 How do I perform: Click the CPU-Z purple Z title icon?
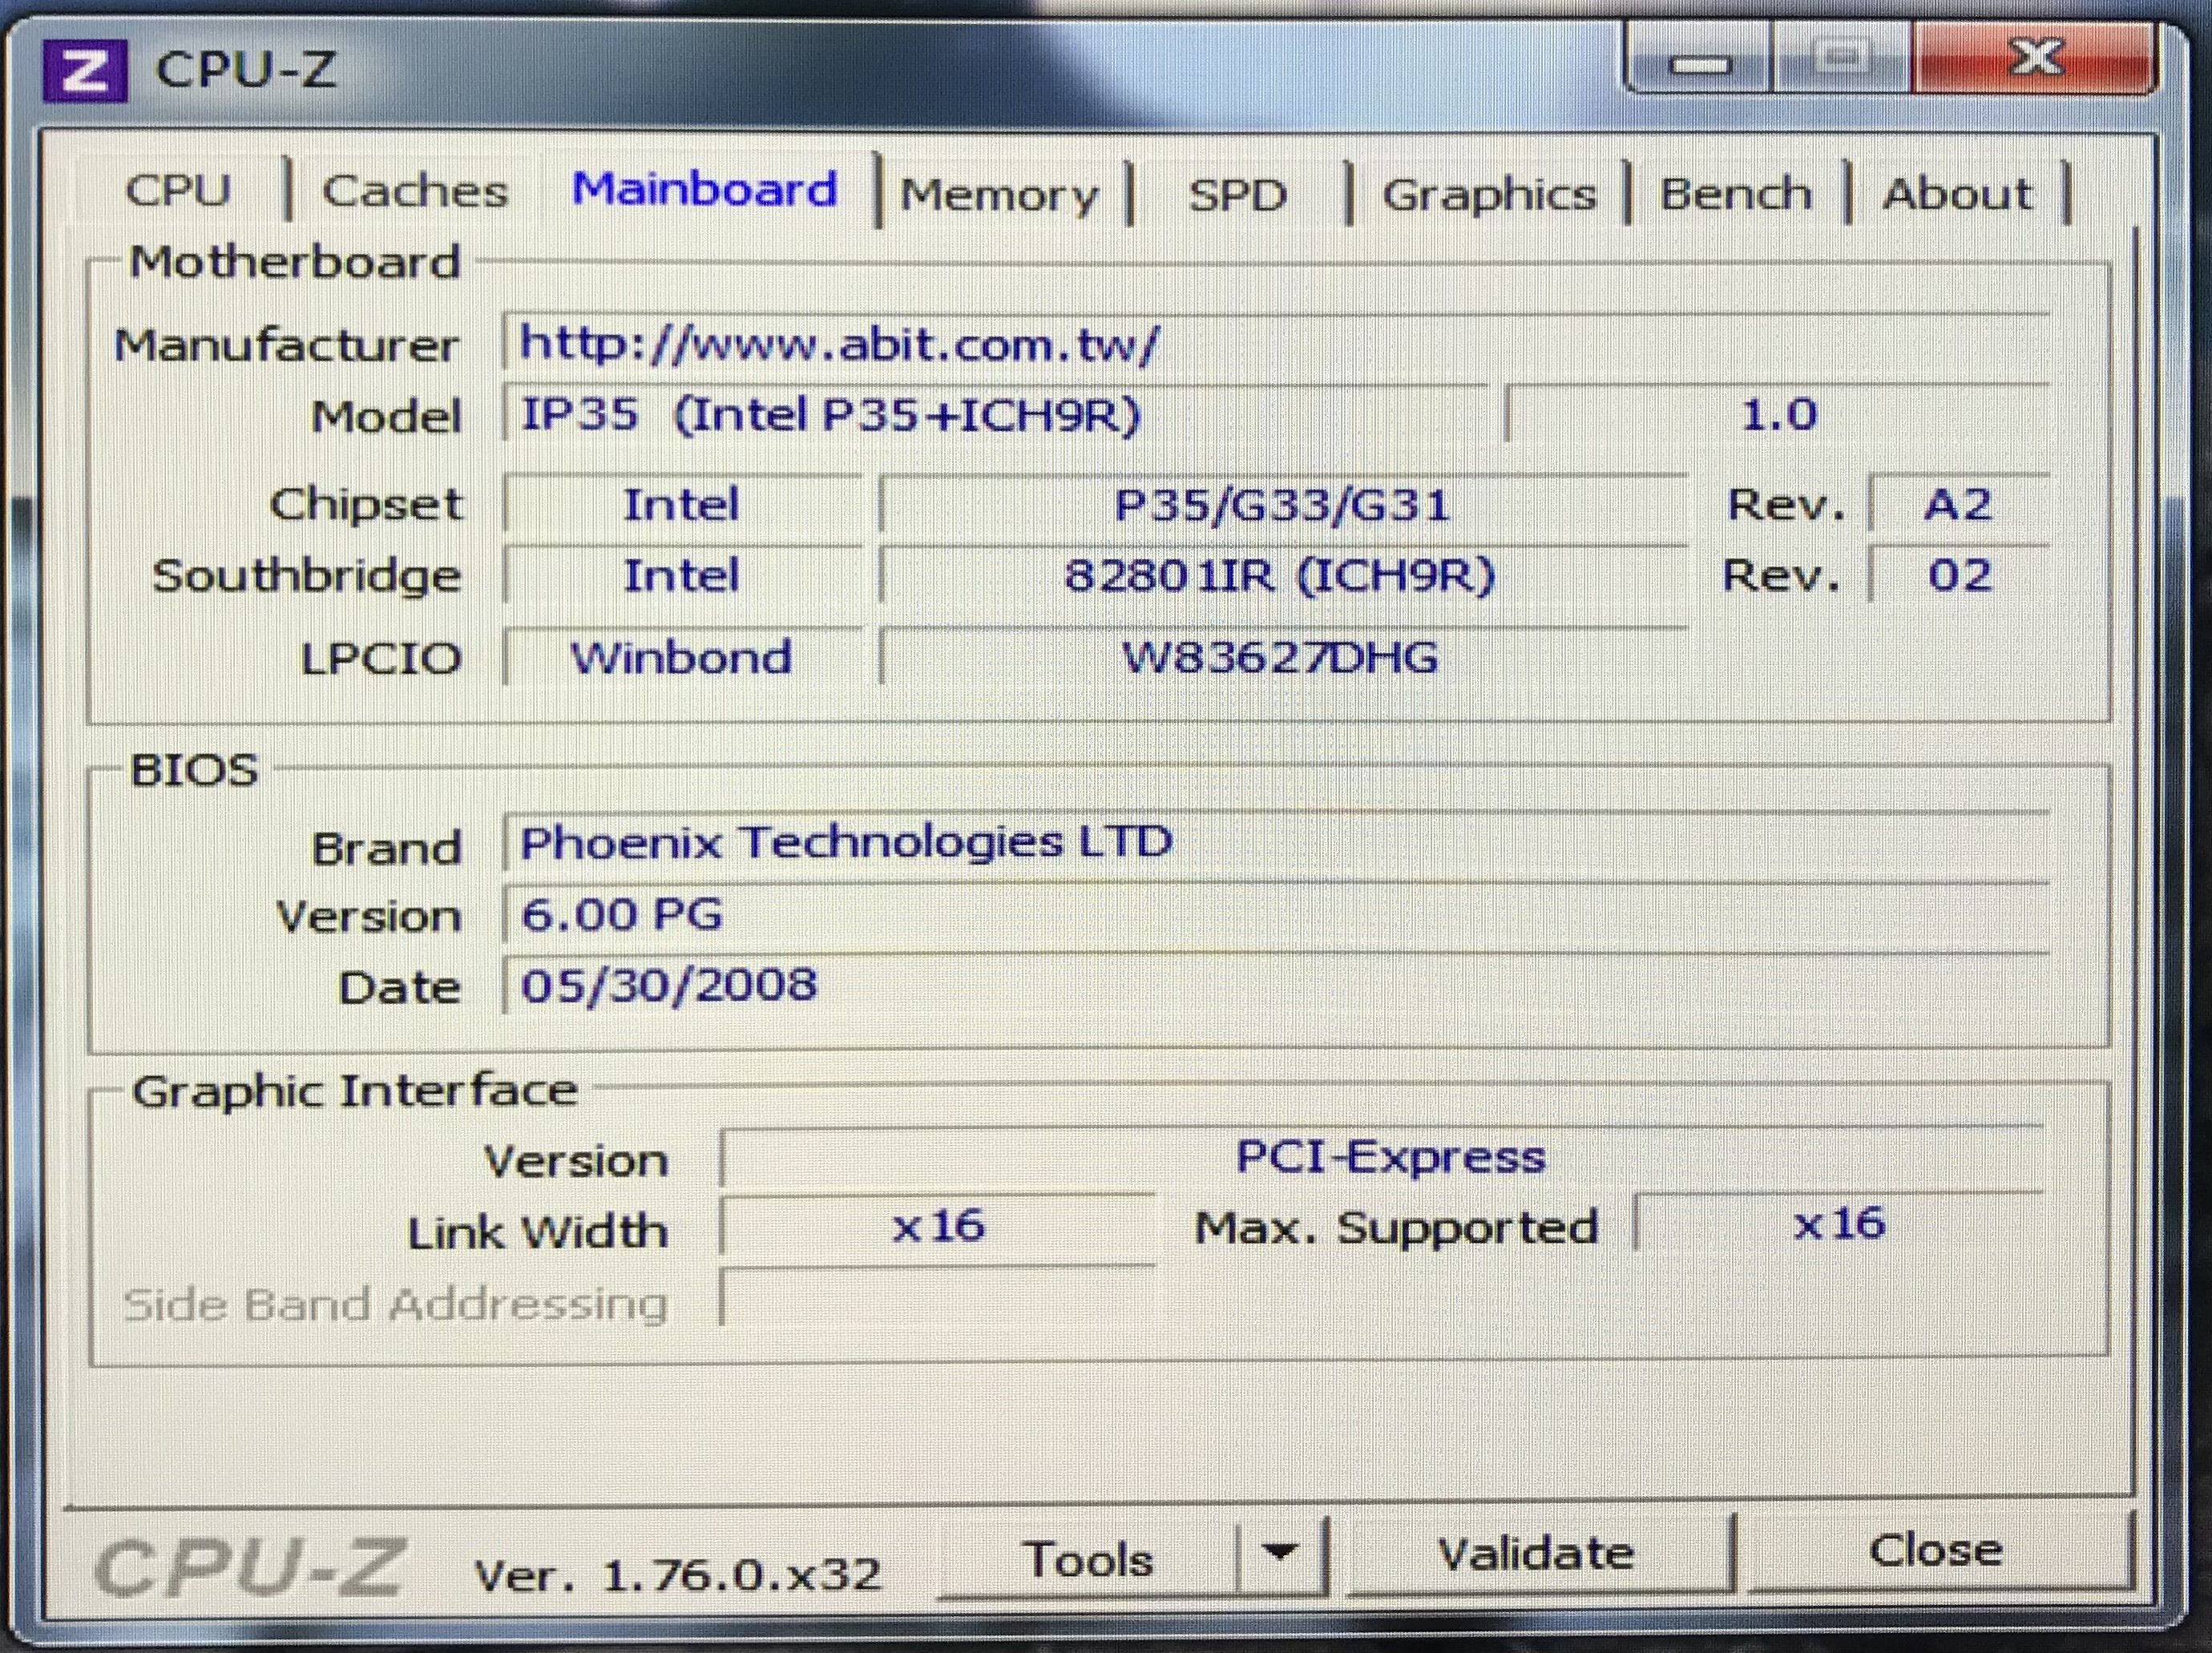(84, 70)
